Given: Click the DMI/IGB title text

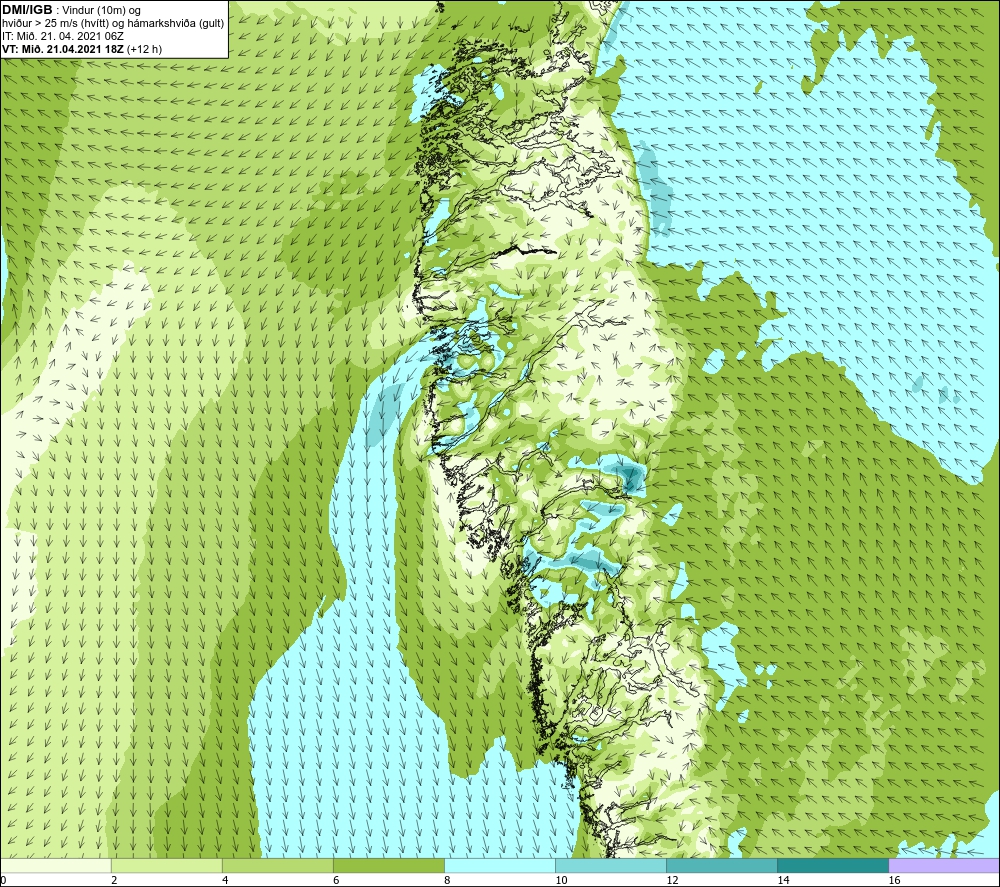Looking at the screenshot, I should pos(27,10).
